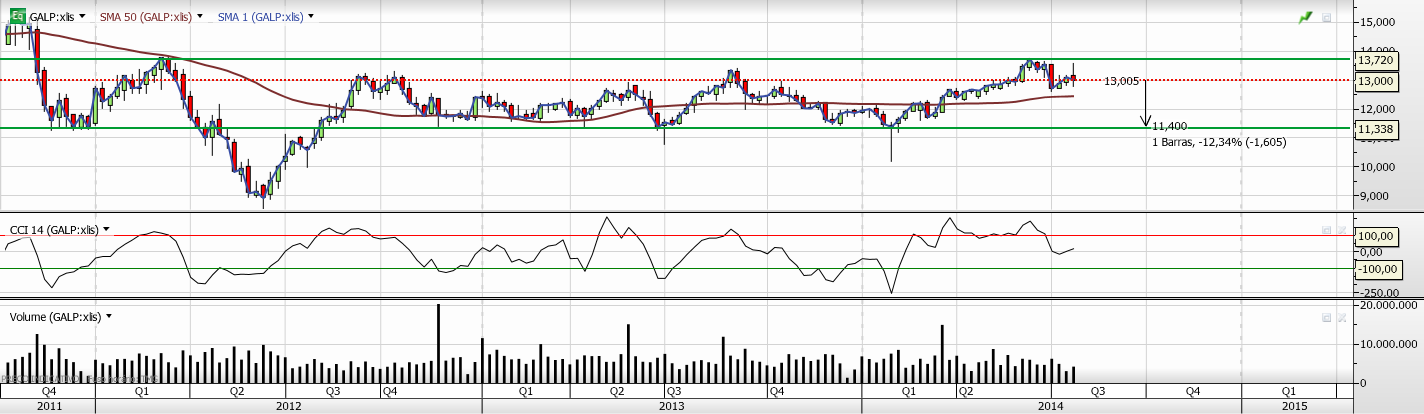
Task: Click the left panel icon in CCI pane
Action: 1327,230
